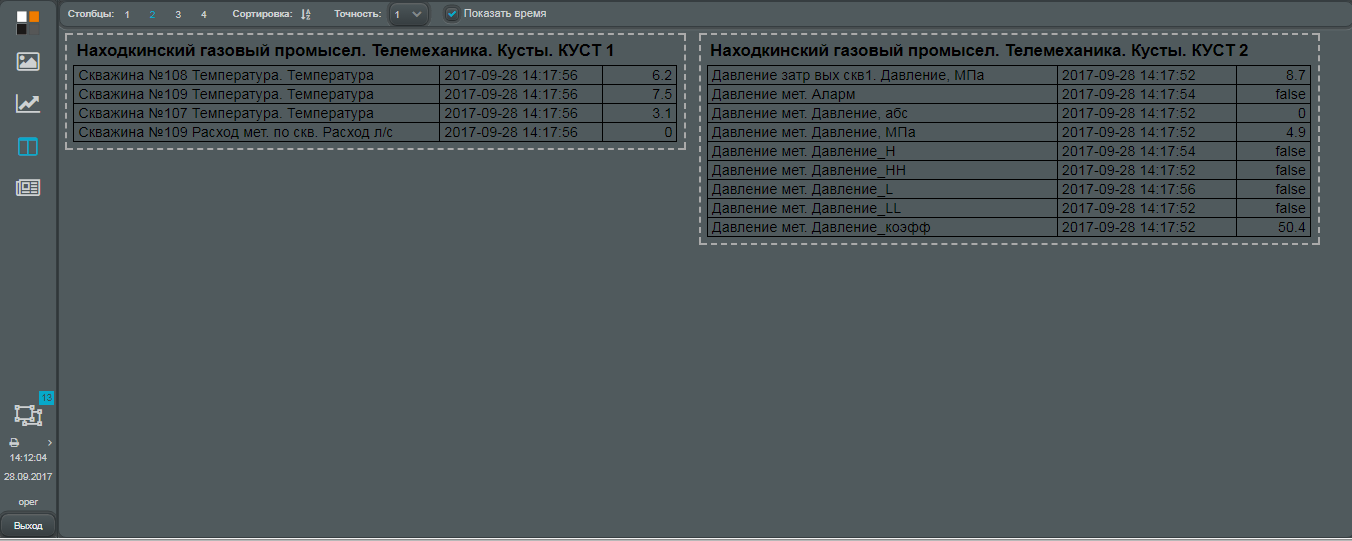Select row Скважина №109 Температура
The height and width of the screenshot is (541, 1352).
[x=375, y=94]
